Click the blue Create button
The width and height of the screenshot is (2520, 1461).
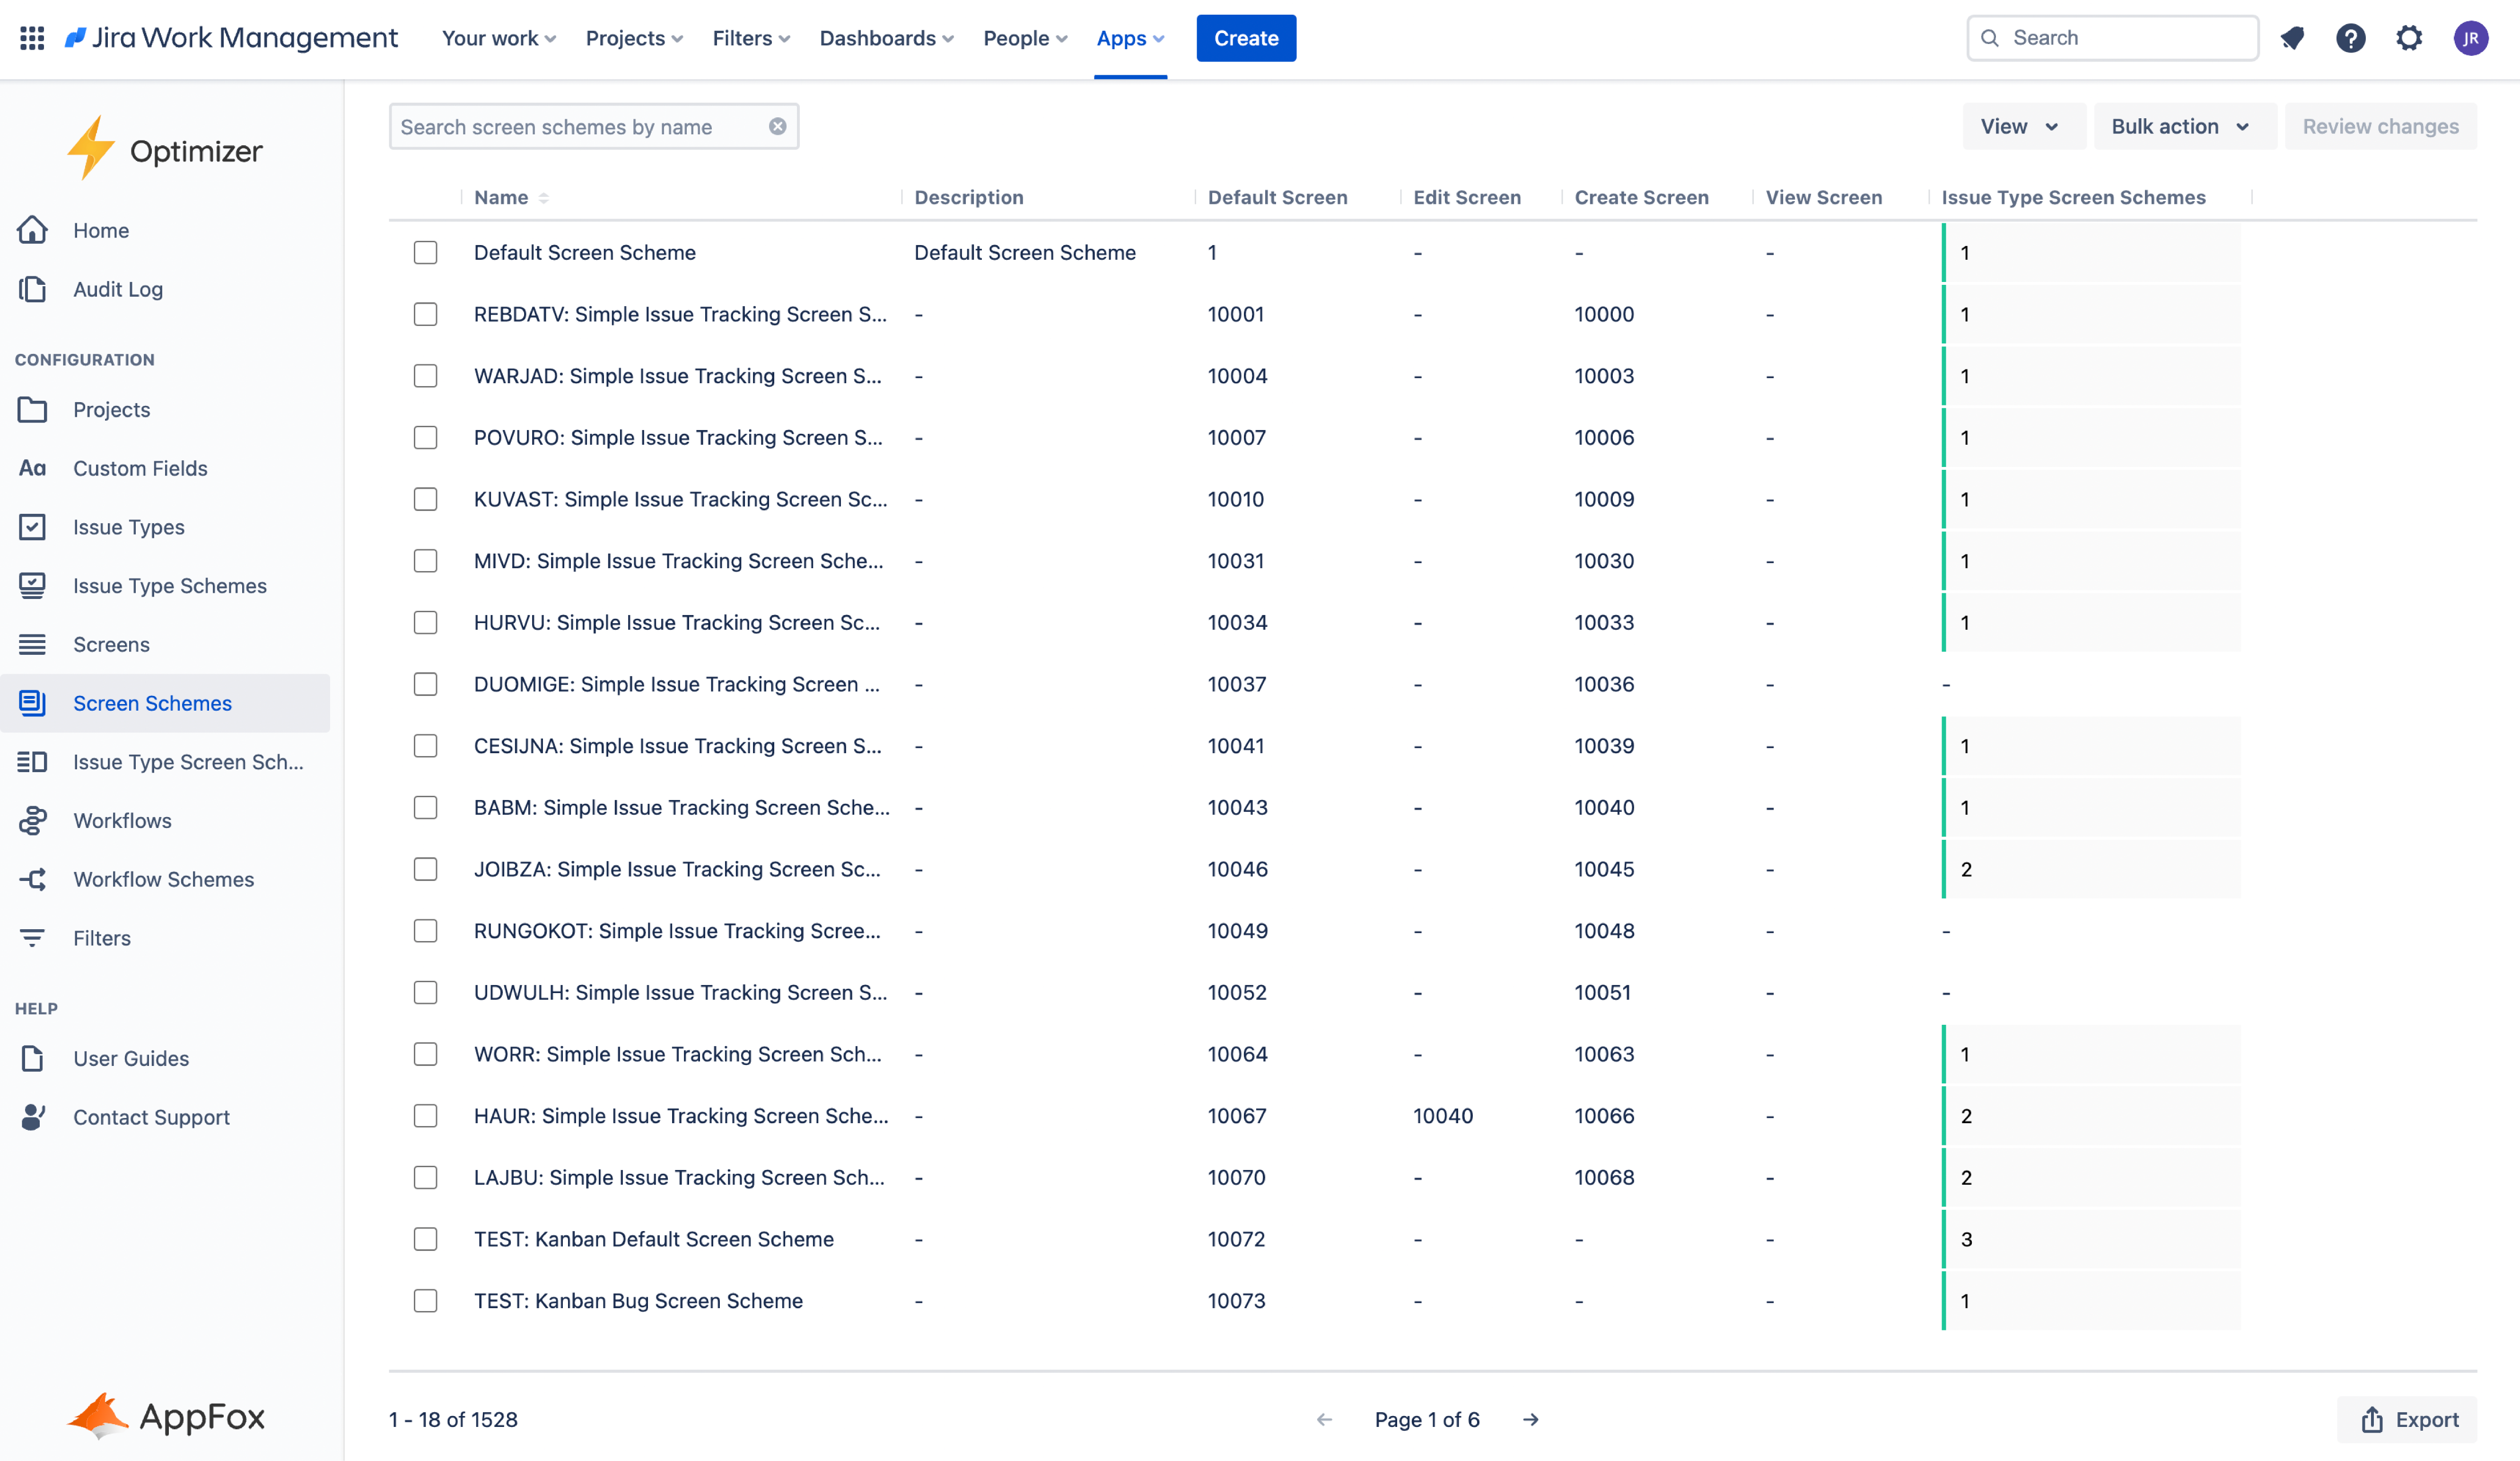tap(1245, 38)
